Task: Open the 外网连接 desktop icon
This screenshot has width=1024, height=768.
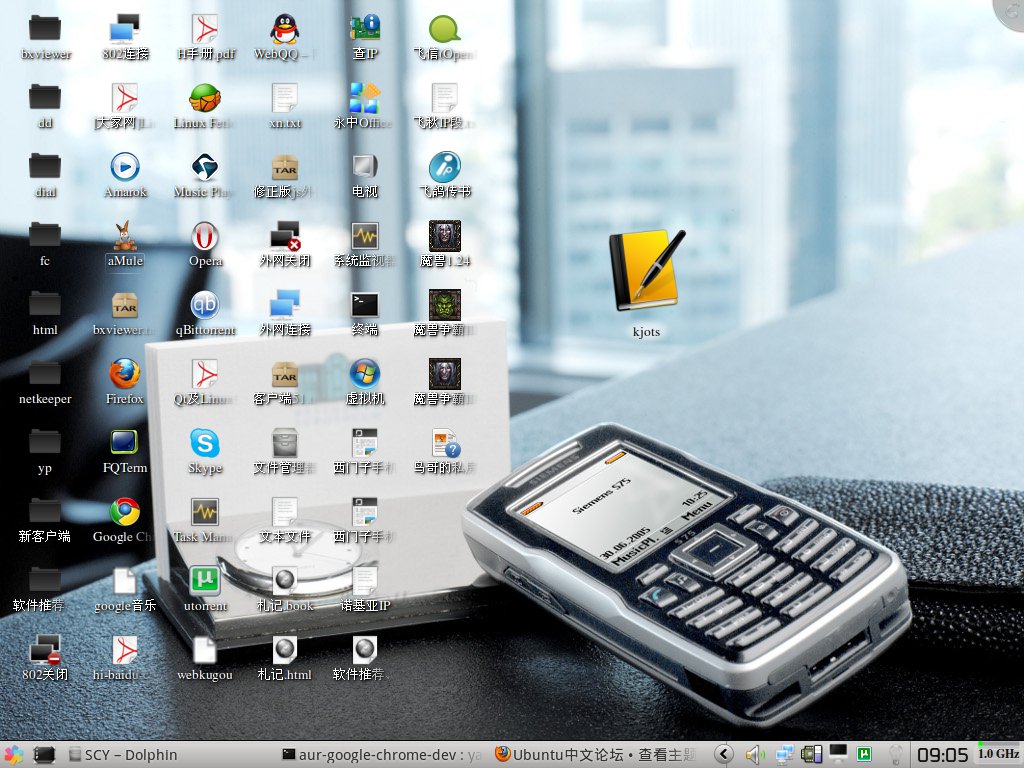Action: pos(285,306)
